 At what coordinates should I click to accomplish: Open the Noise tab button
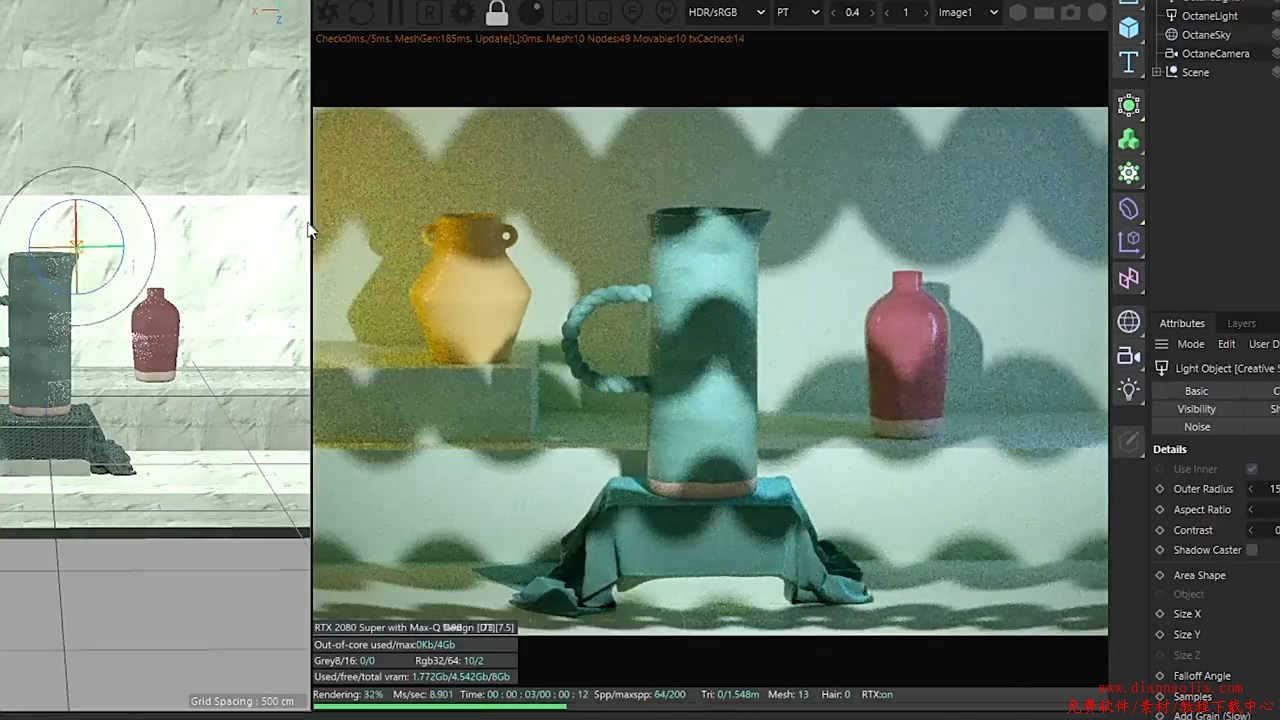[x=1196, y=427]
